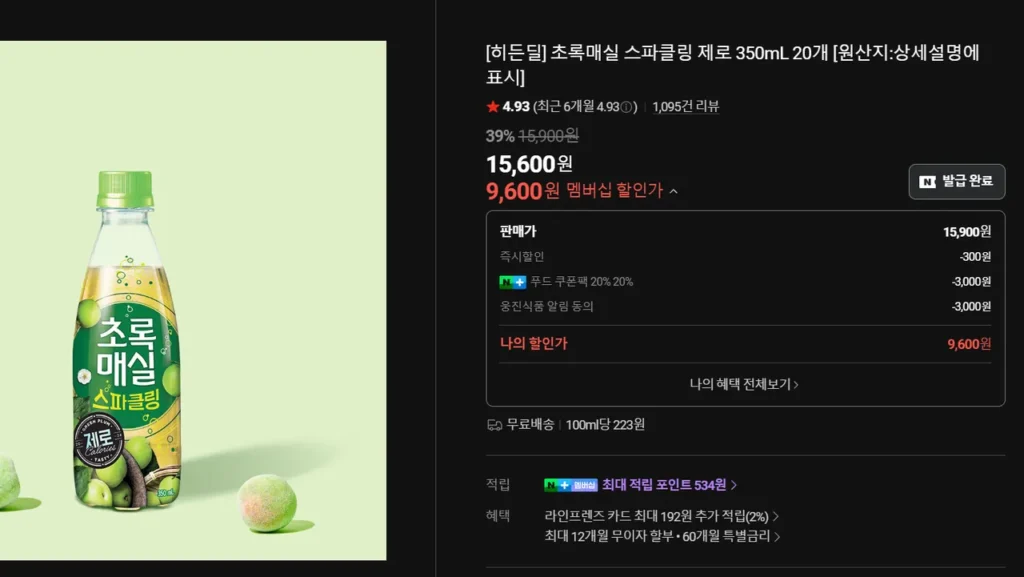Open the 1,095건 리뷰 reviews link

tap(685, 106)
